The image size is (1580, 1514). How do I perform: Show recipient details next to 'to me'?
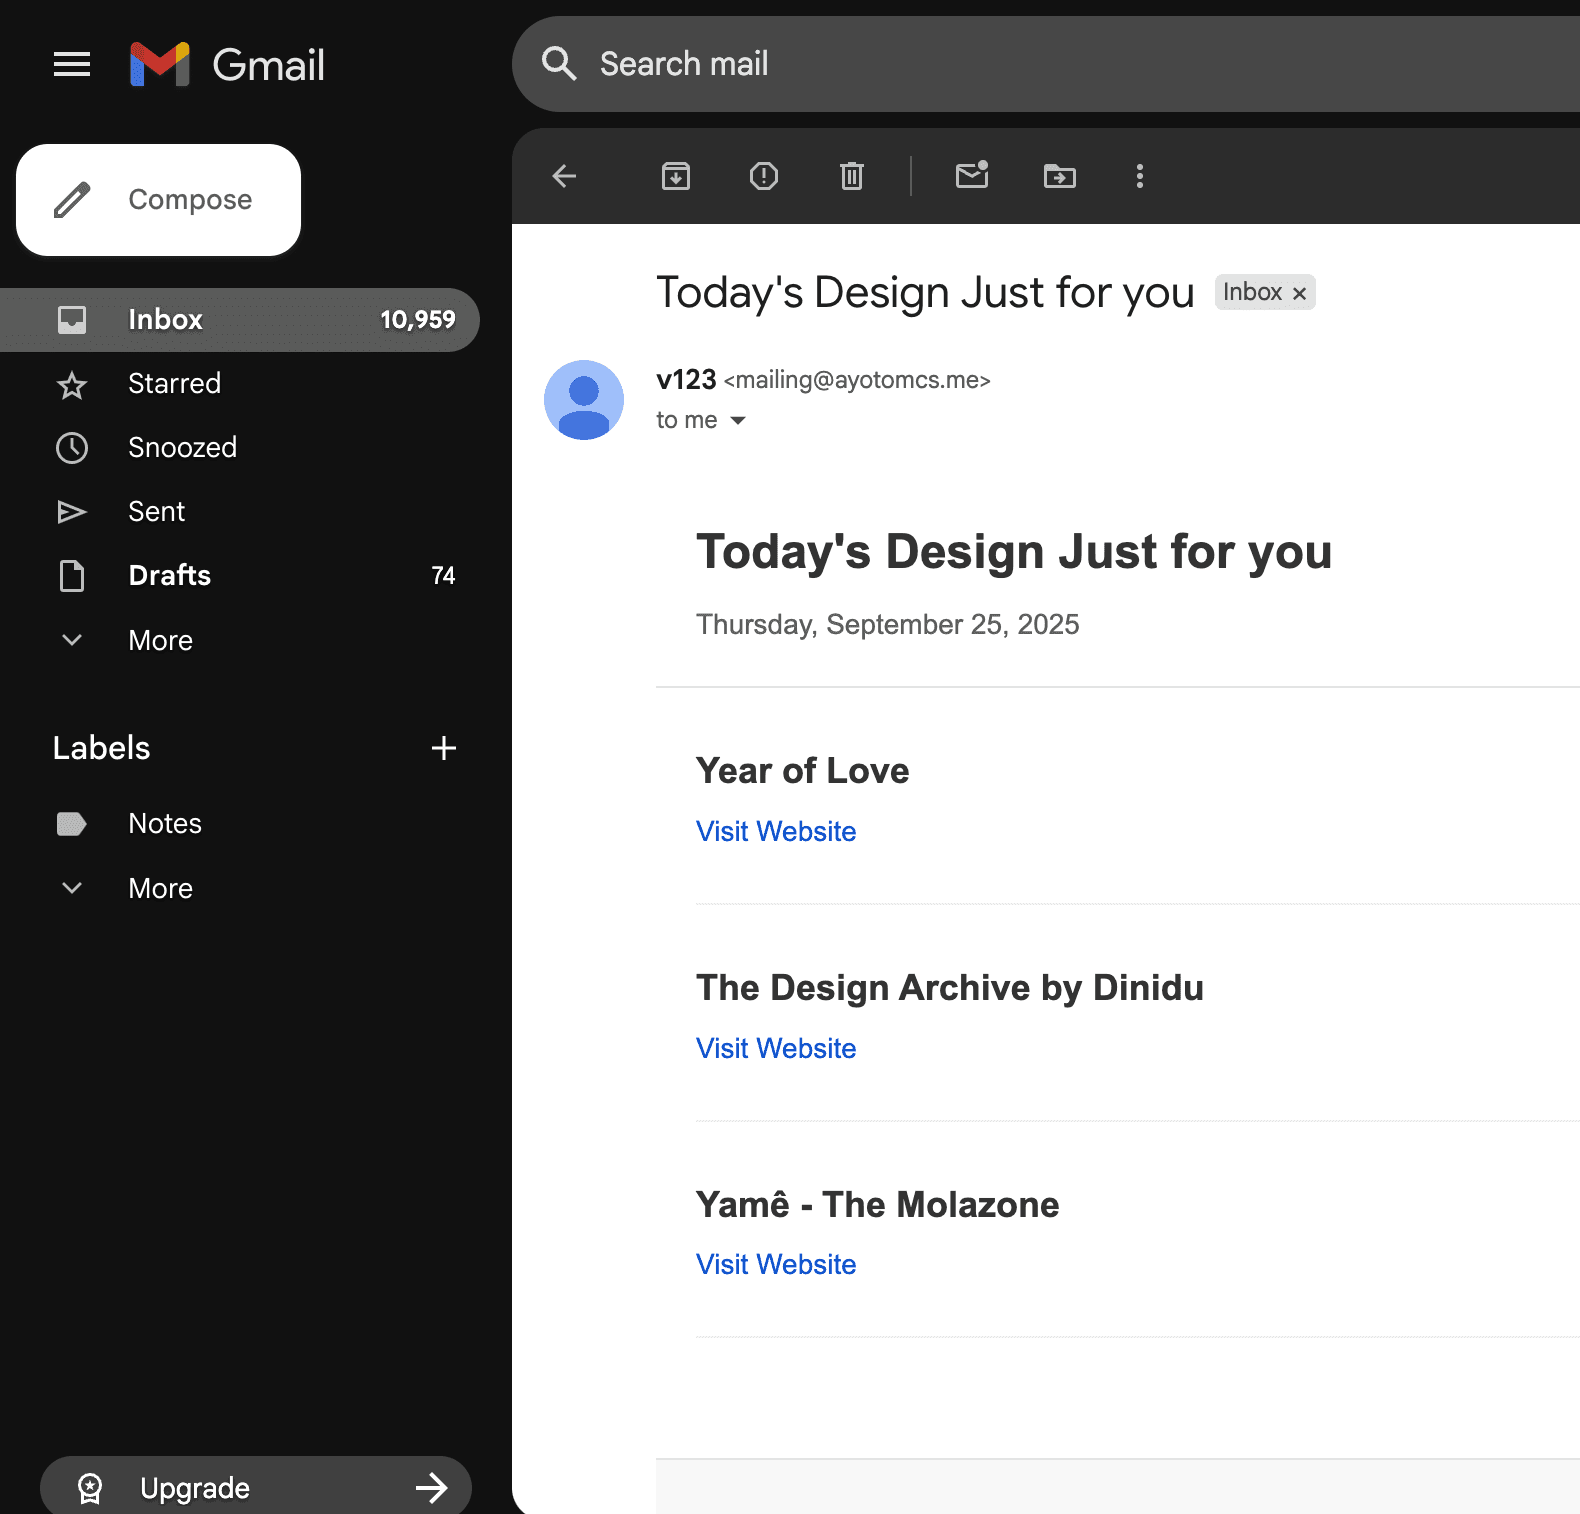click(738, 421)
